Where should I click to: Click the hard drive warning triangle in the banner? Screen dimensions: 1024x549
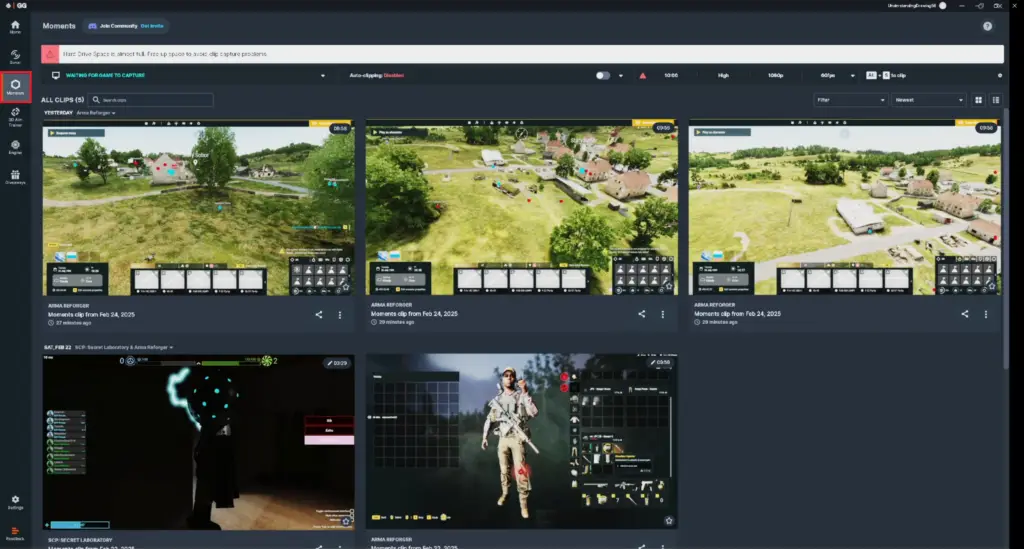tap(50, 54)
